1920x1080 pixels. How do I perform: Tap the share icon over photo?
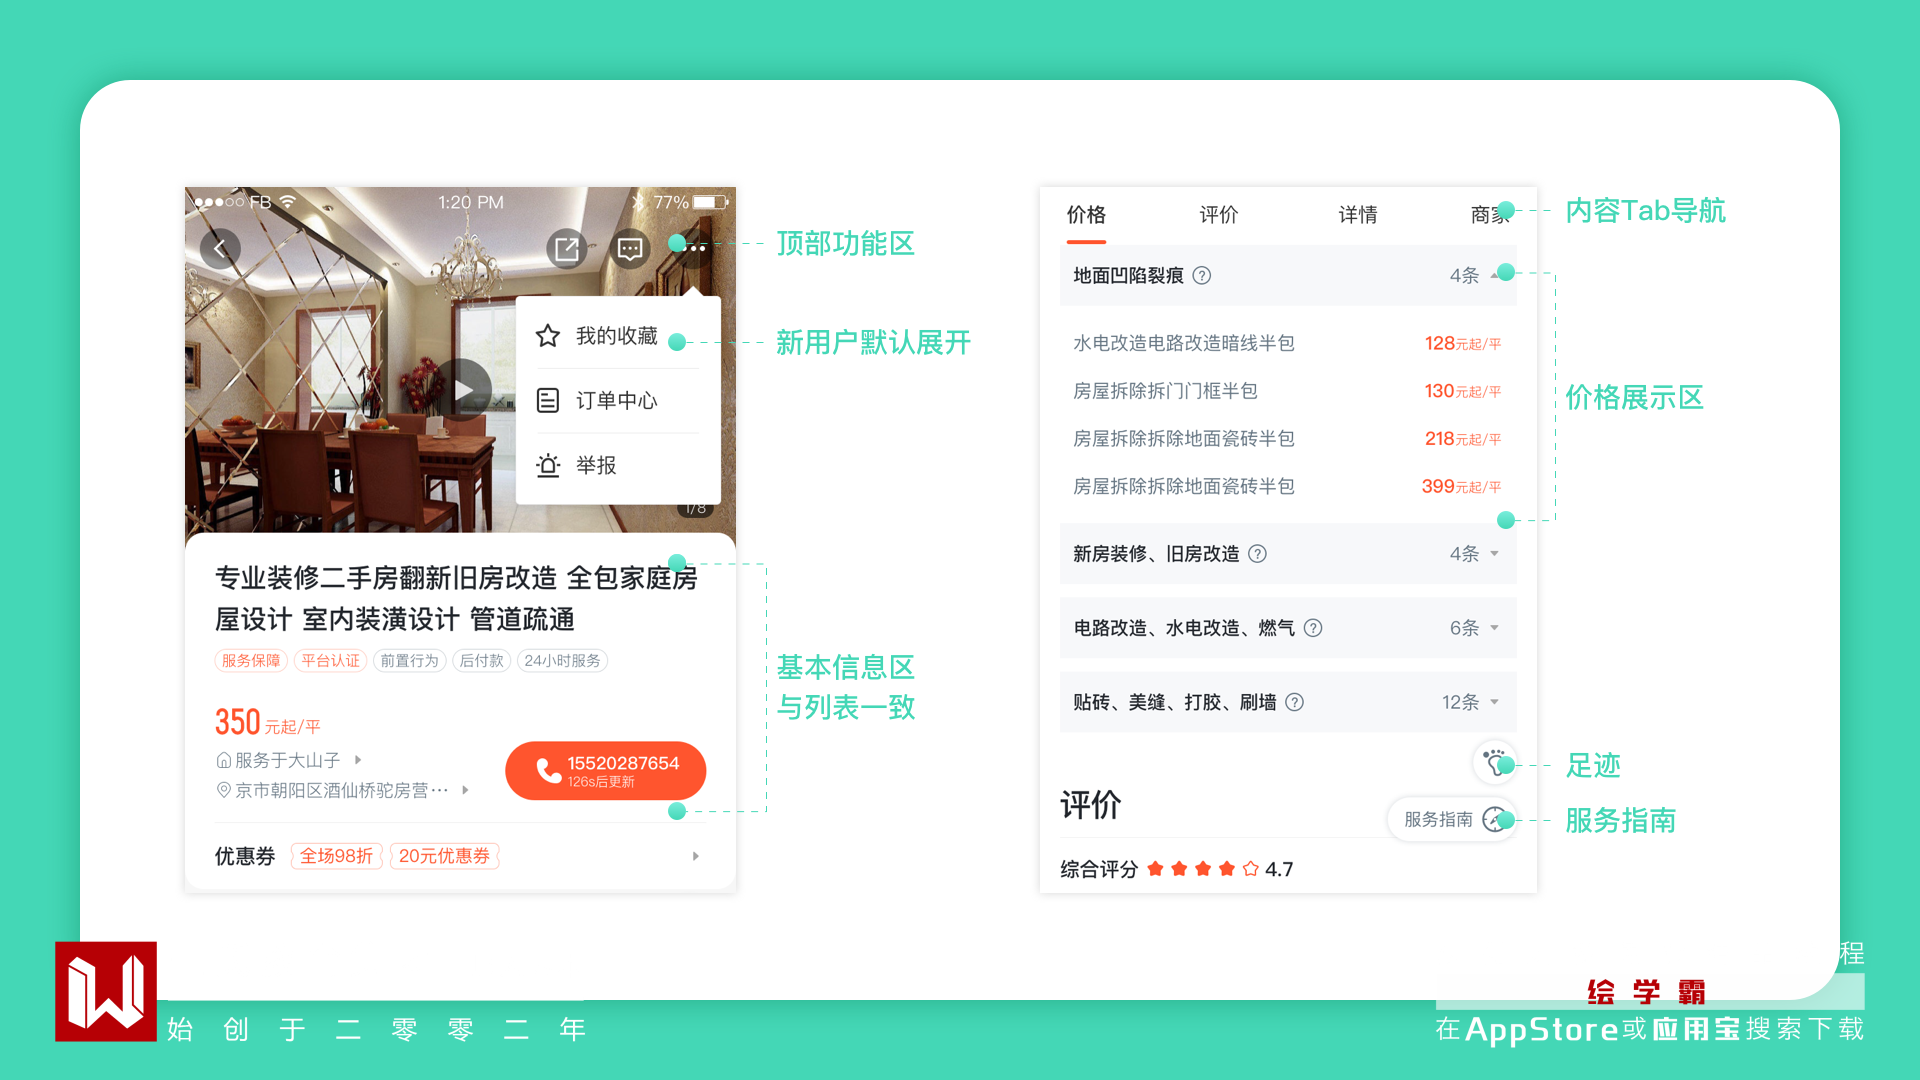[567, 248]
